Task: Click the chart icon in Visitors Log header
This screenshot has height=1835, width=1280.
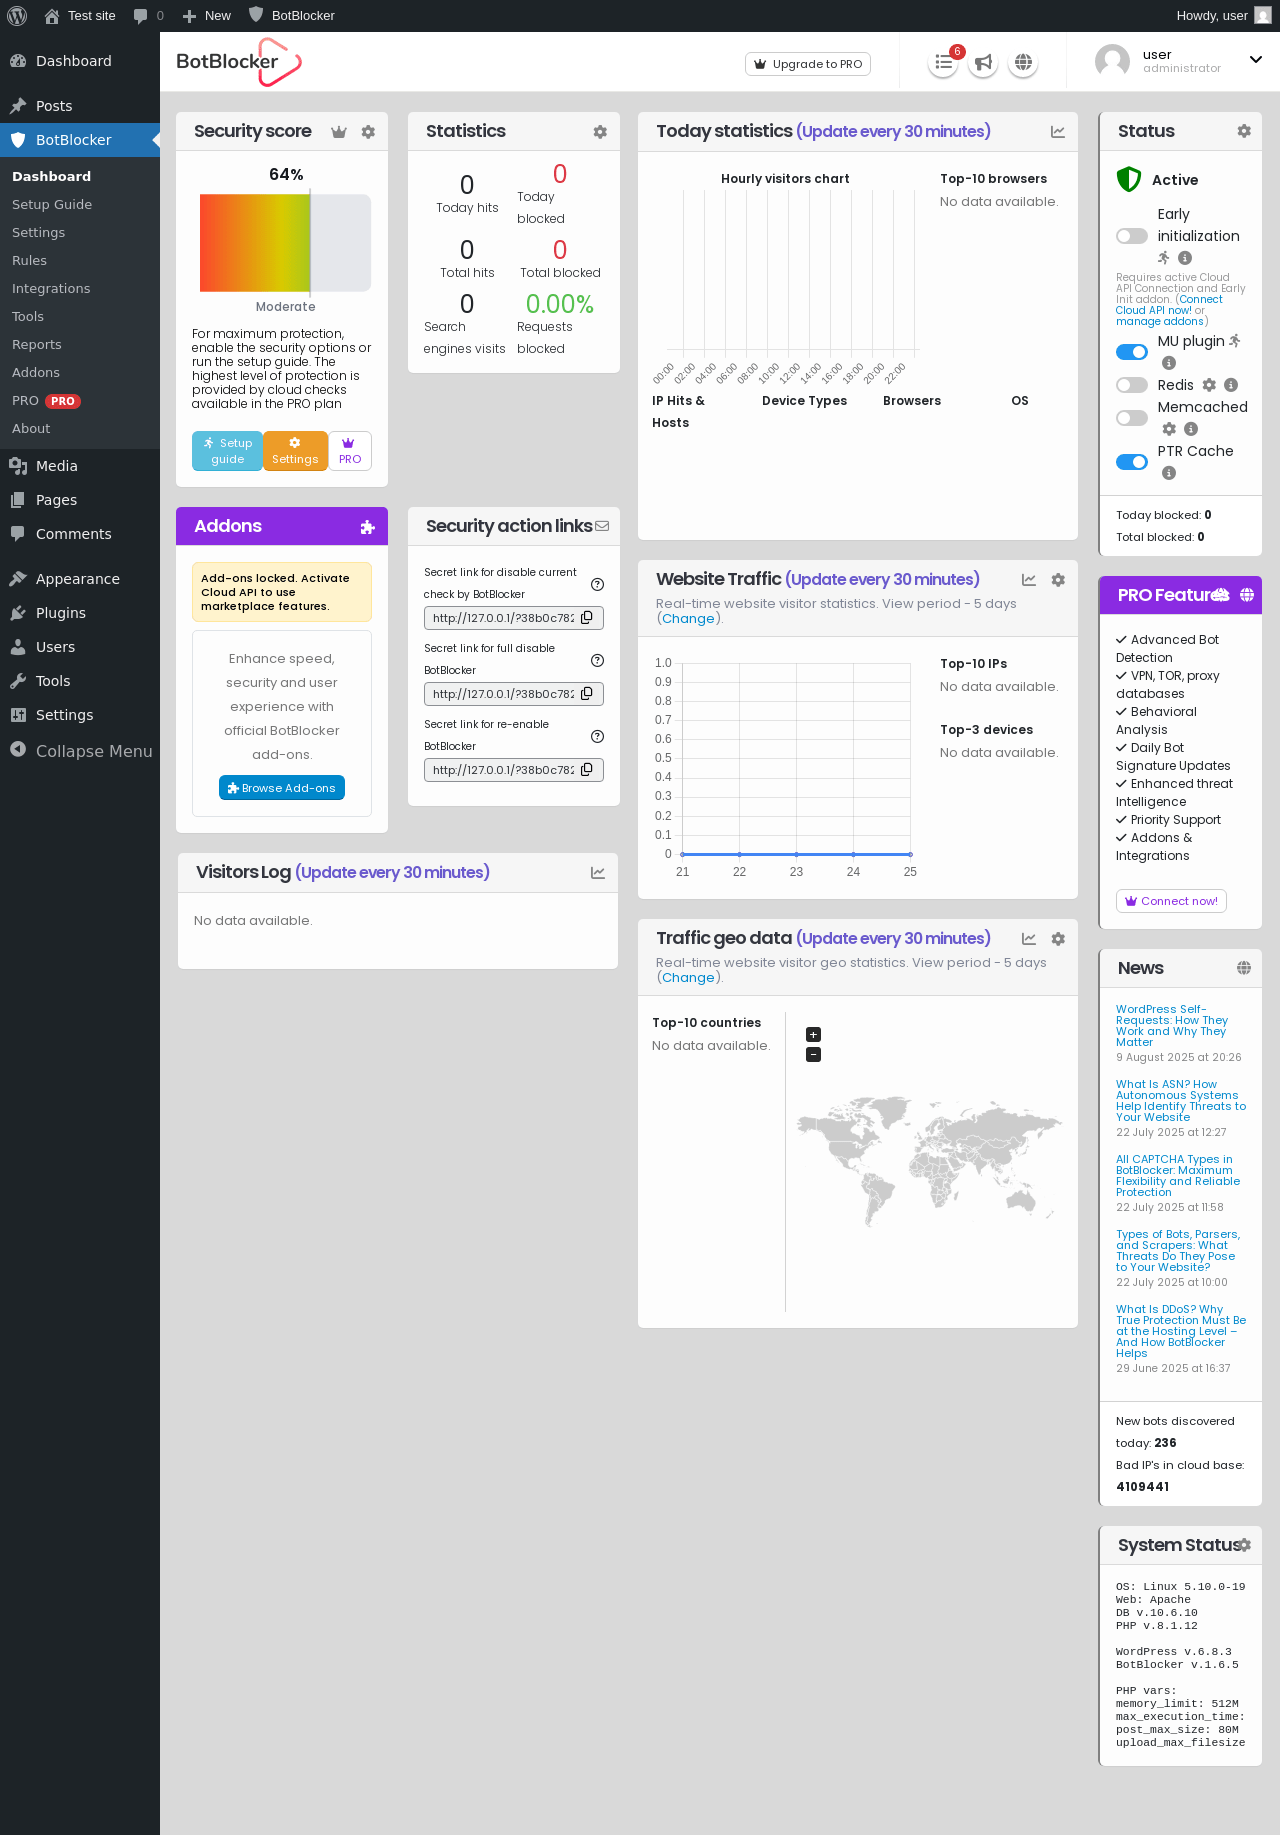Action: tap(598, 873)
